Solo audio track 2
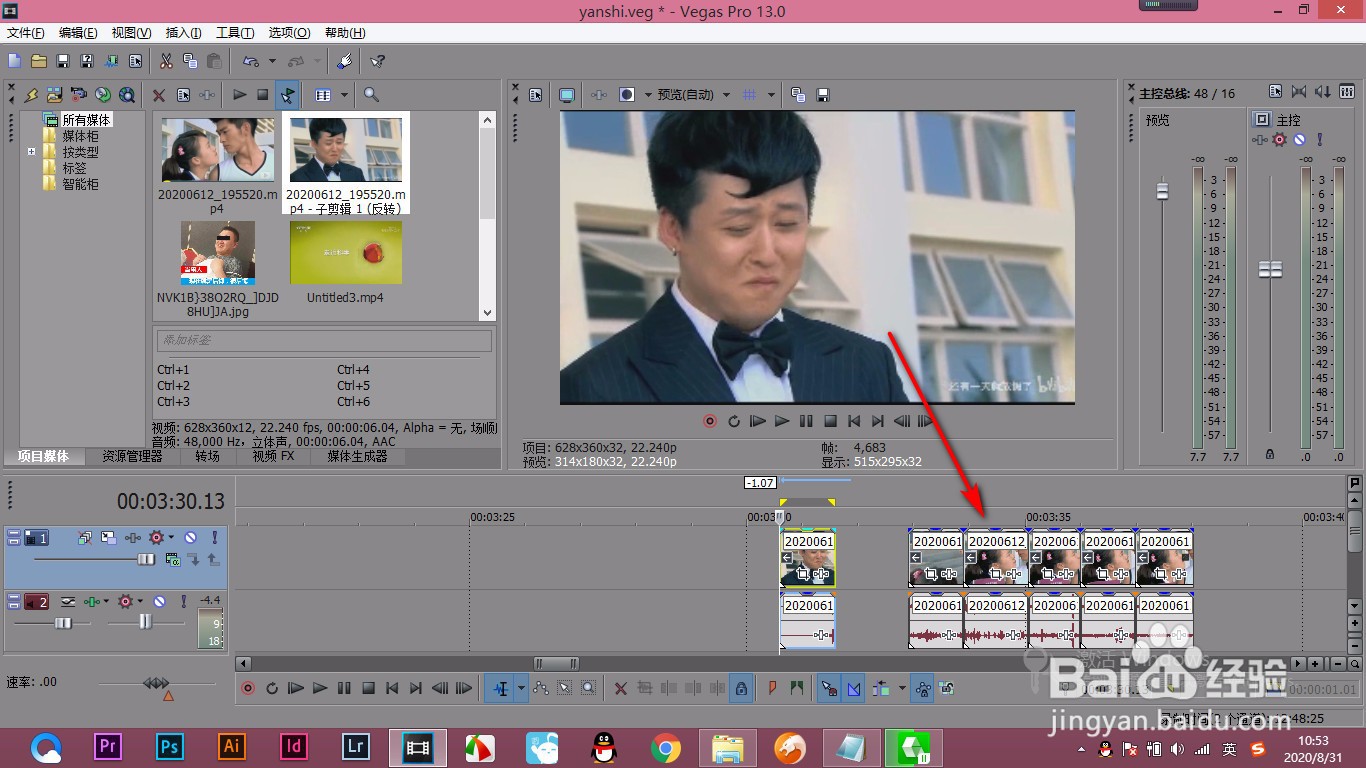Screen dimensions: 1366x768 click(183, 601)
